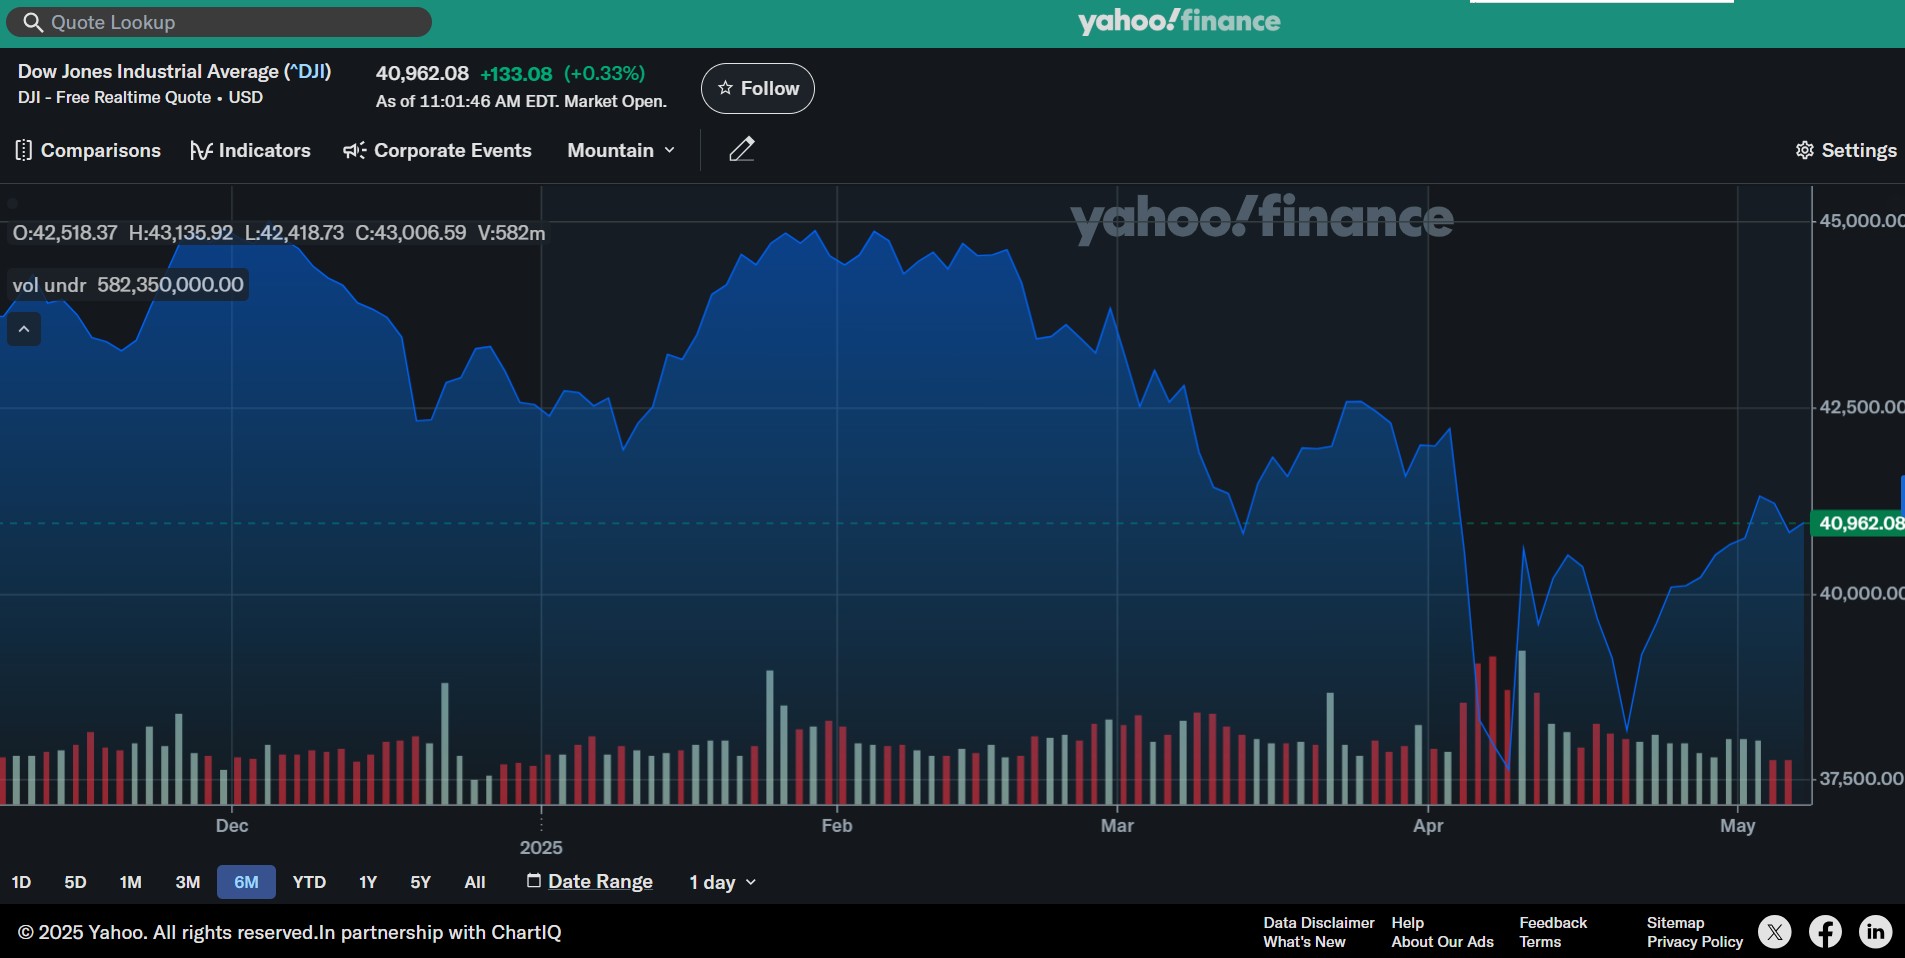
Task: Click the current price label 40,962.08 on axis
Action: point(1858,523)
